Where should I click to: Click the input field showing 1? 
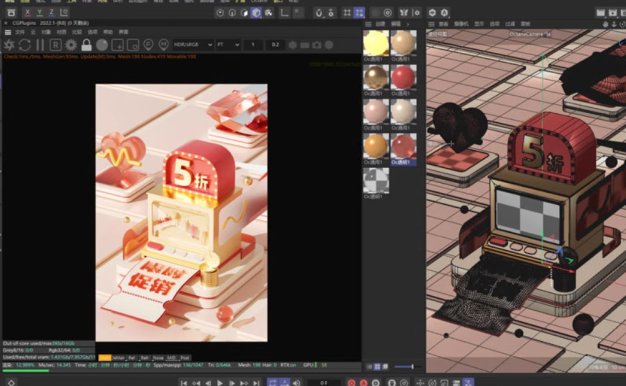253,45
